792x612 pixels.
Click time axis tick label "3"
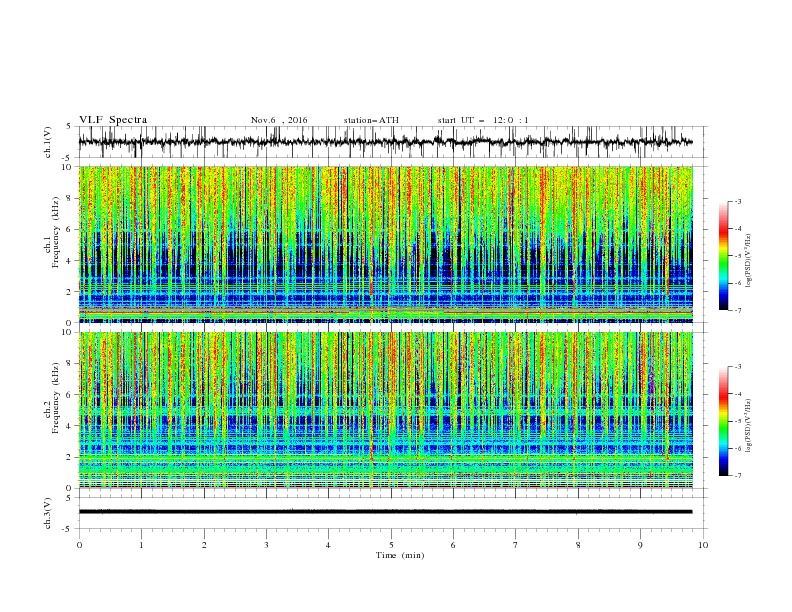266,545
